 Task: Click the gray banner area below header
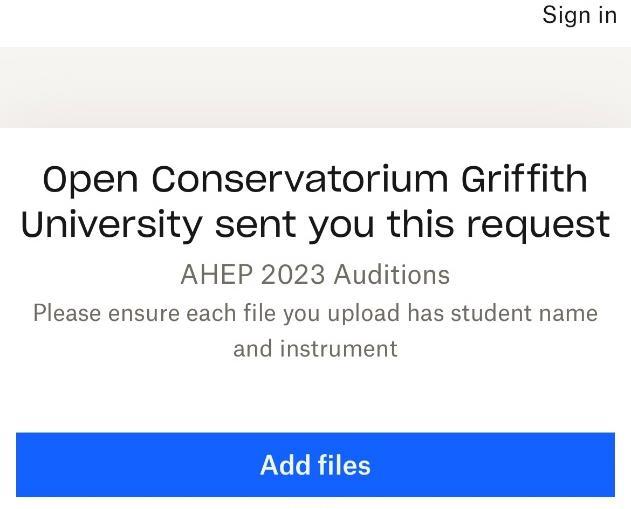[x=315, y=87]
